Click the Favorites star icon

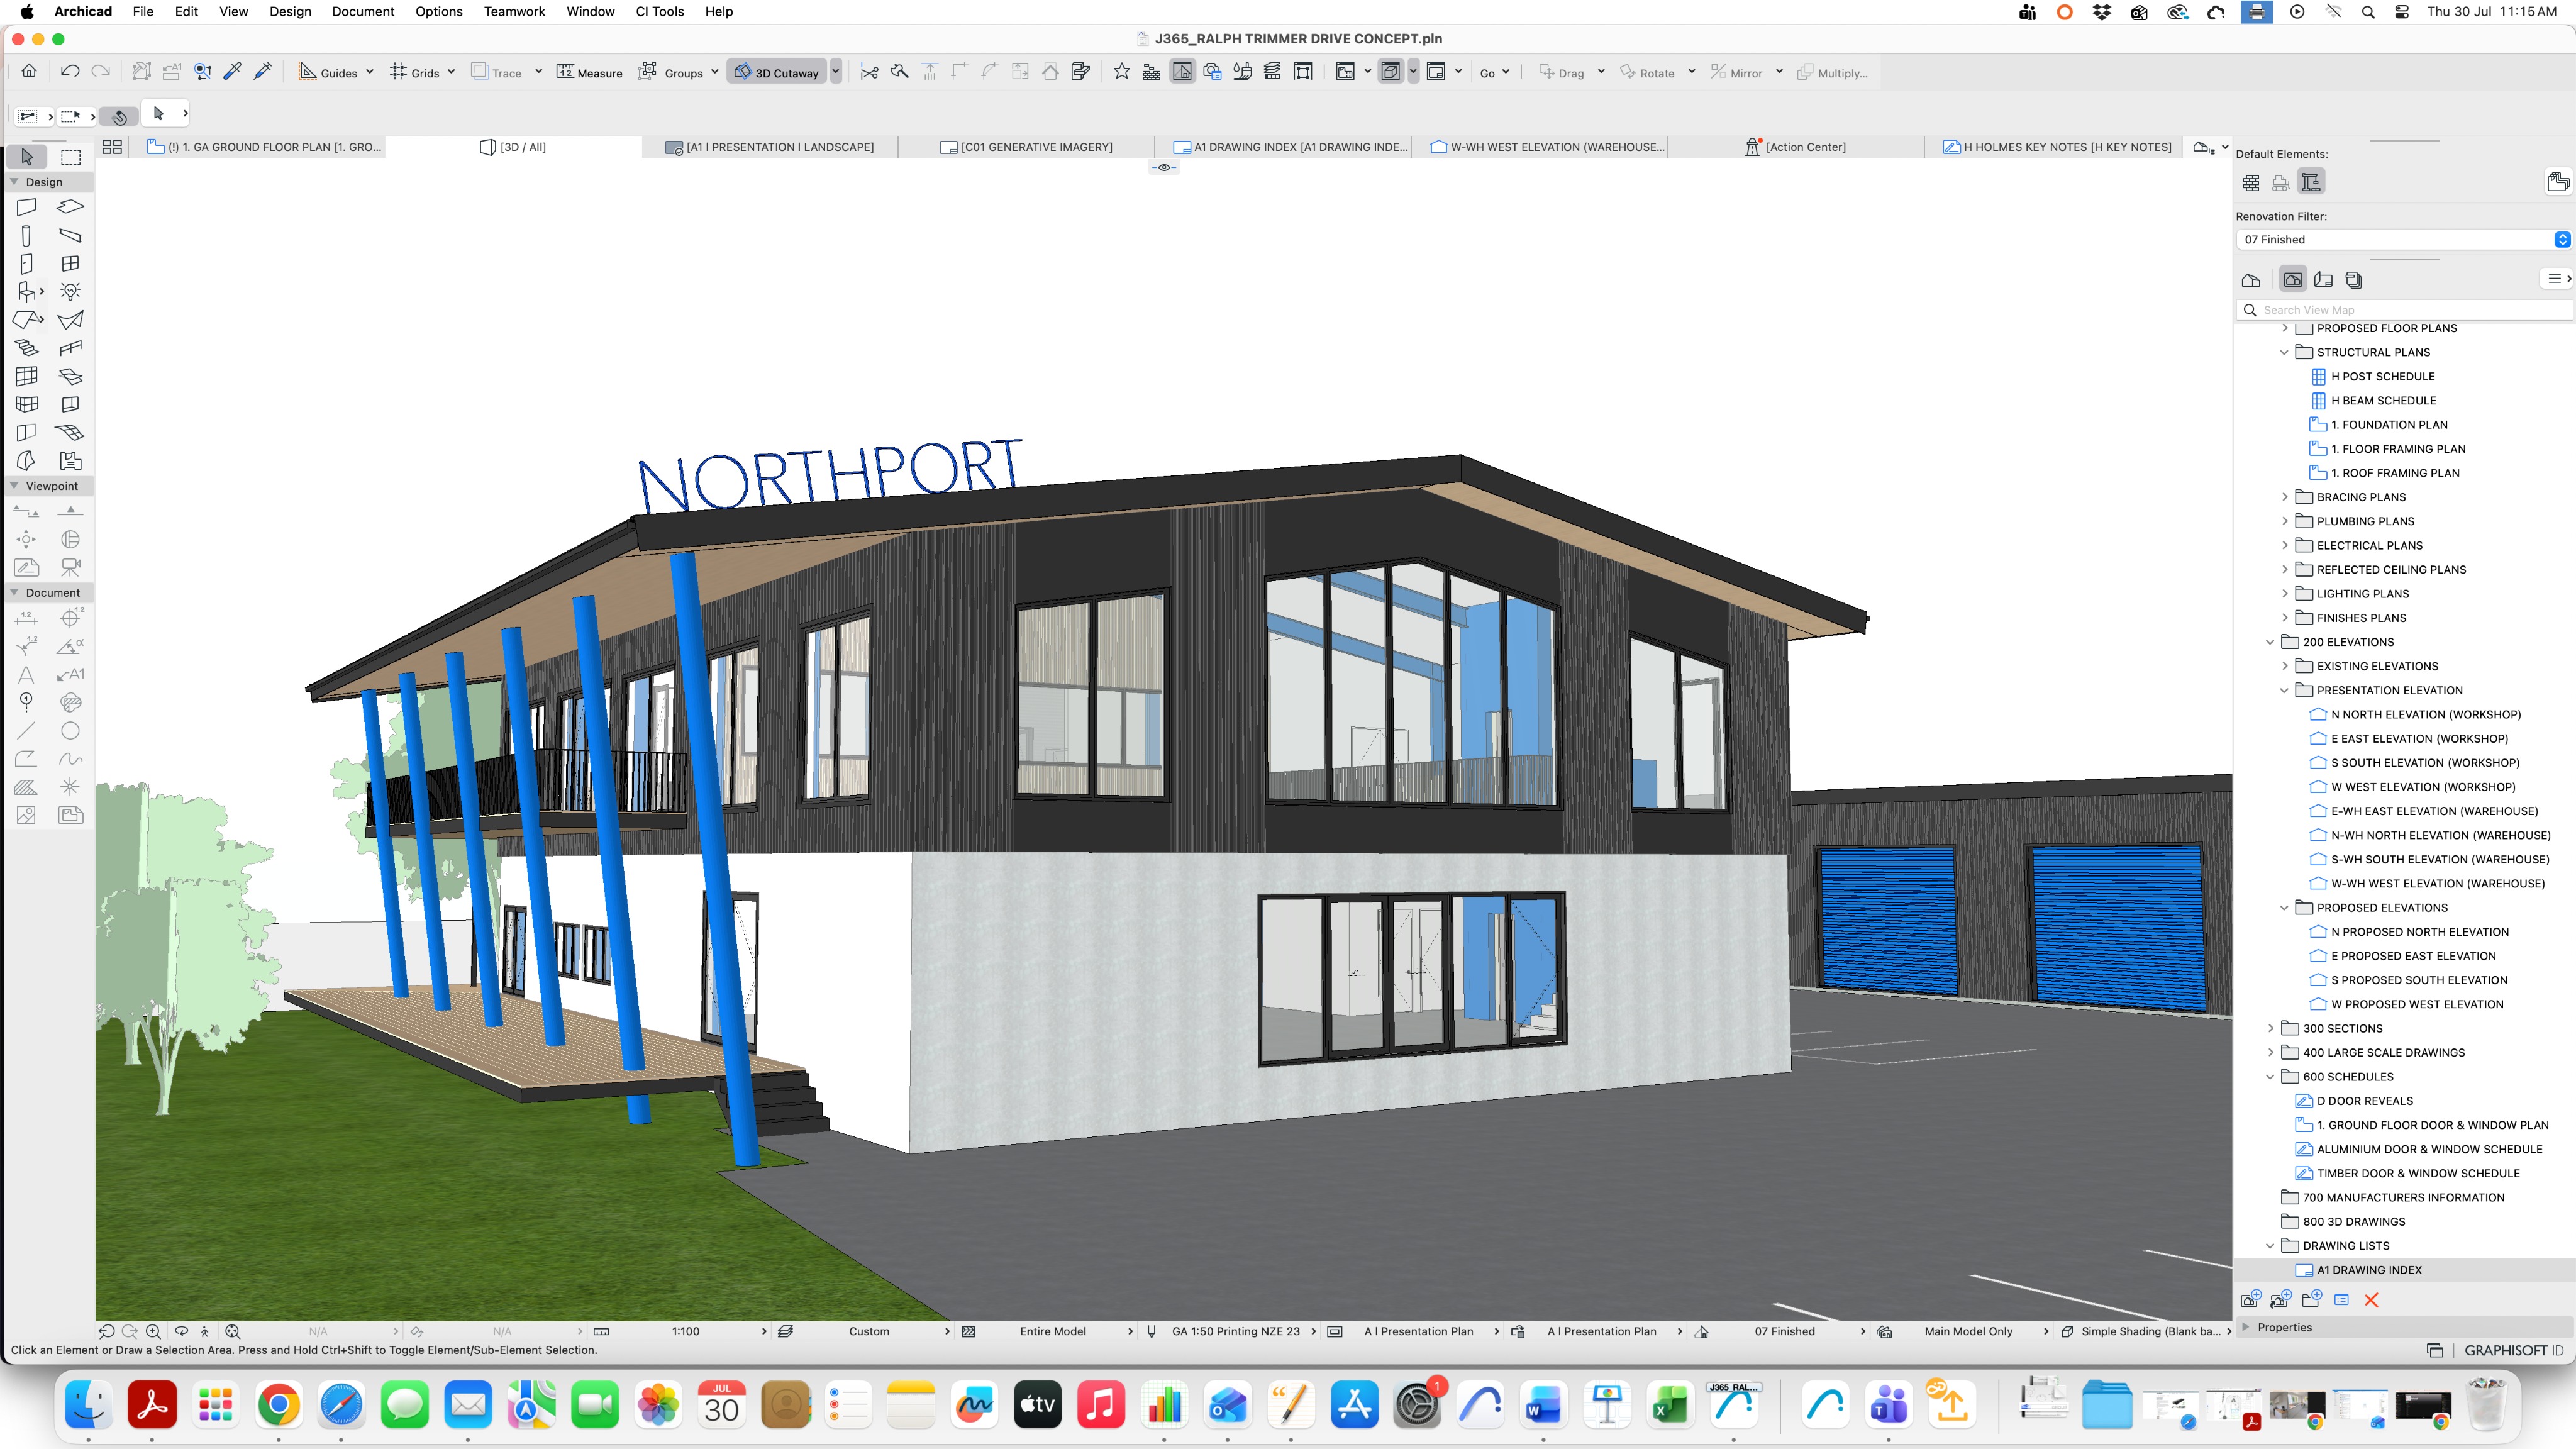point(1122,71)
